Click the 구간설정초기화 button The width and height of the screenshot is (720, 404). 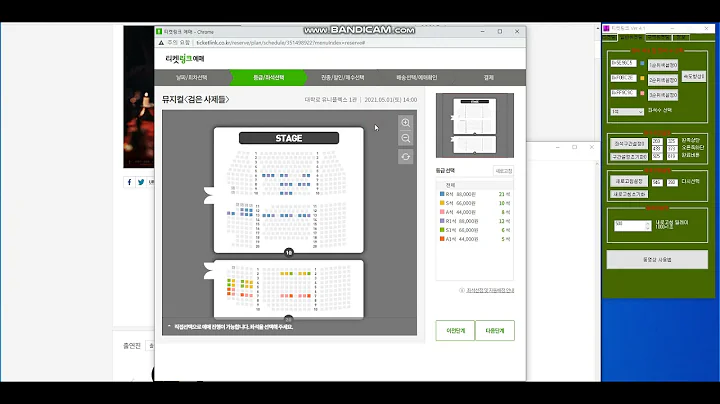click(x=629, y=157)
